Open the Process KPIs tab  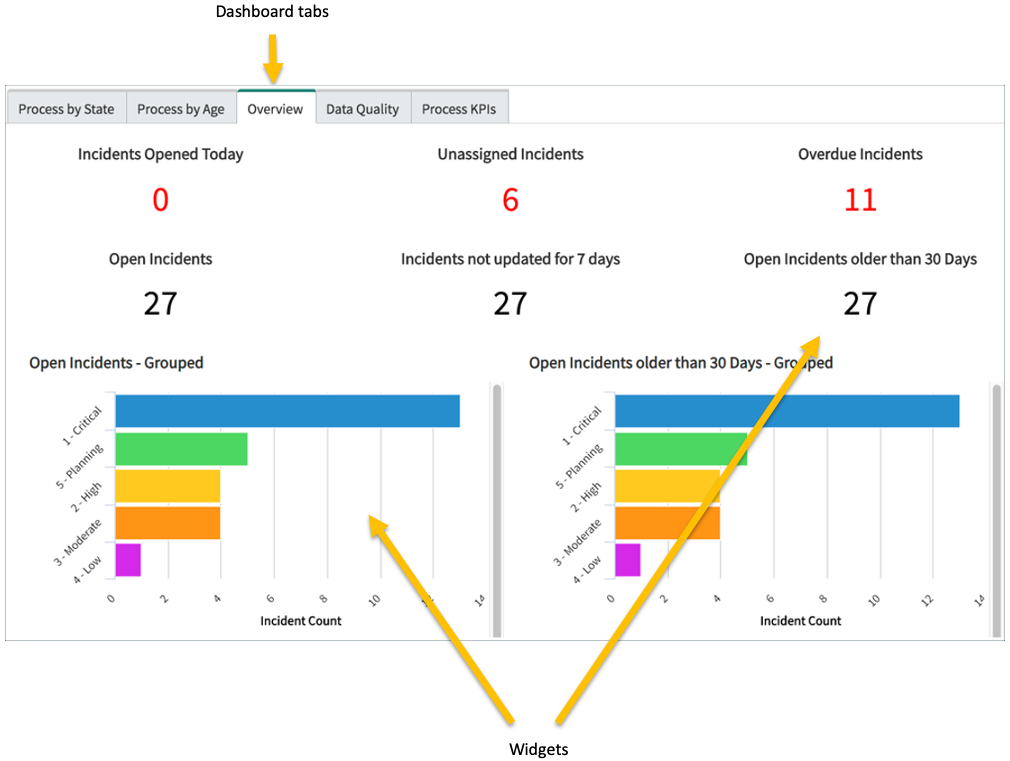(x=459, y=108)
